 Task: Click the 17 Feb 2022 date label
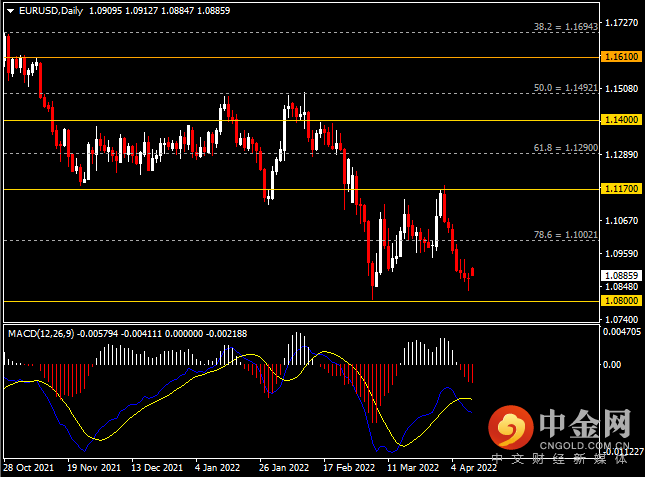click(348, 467)
